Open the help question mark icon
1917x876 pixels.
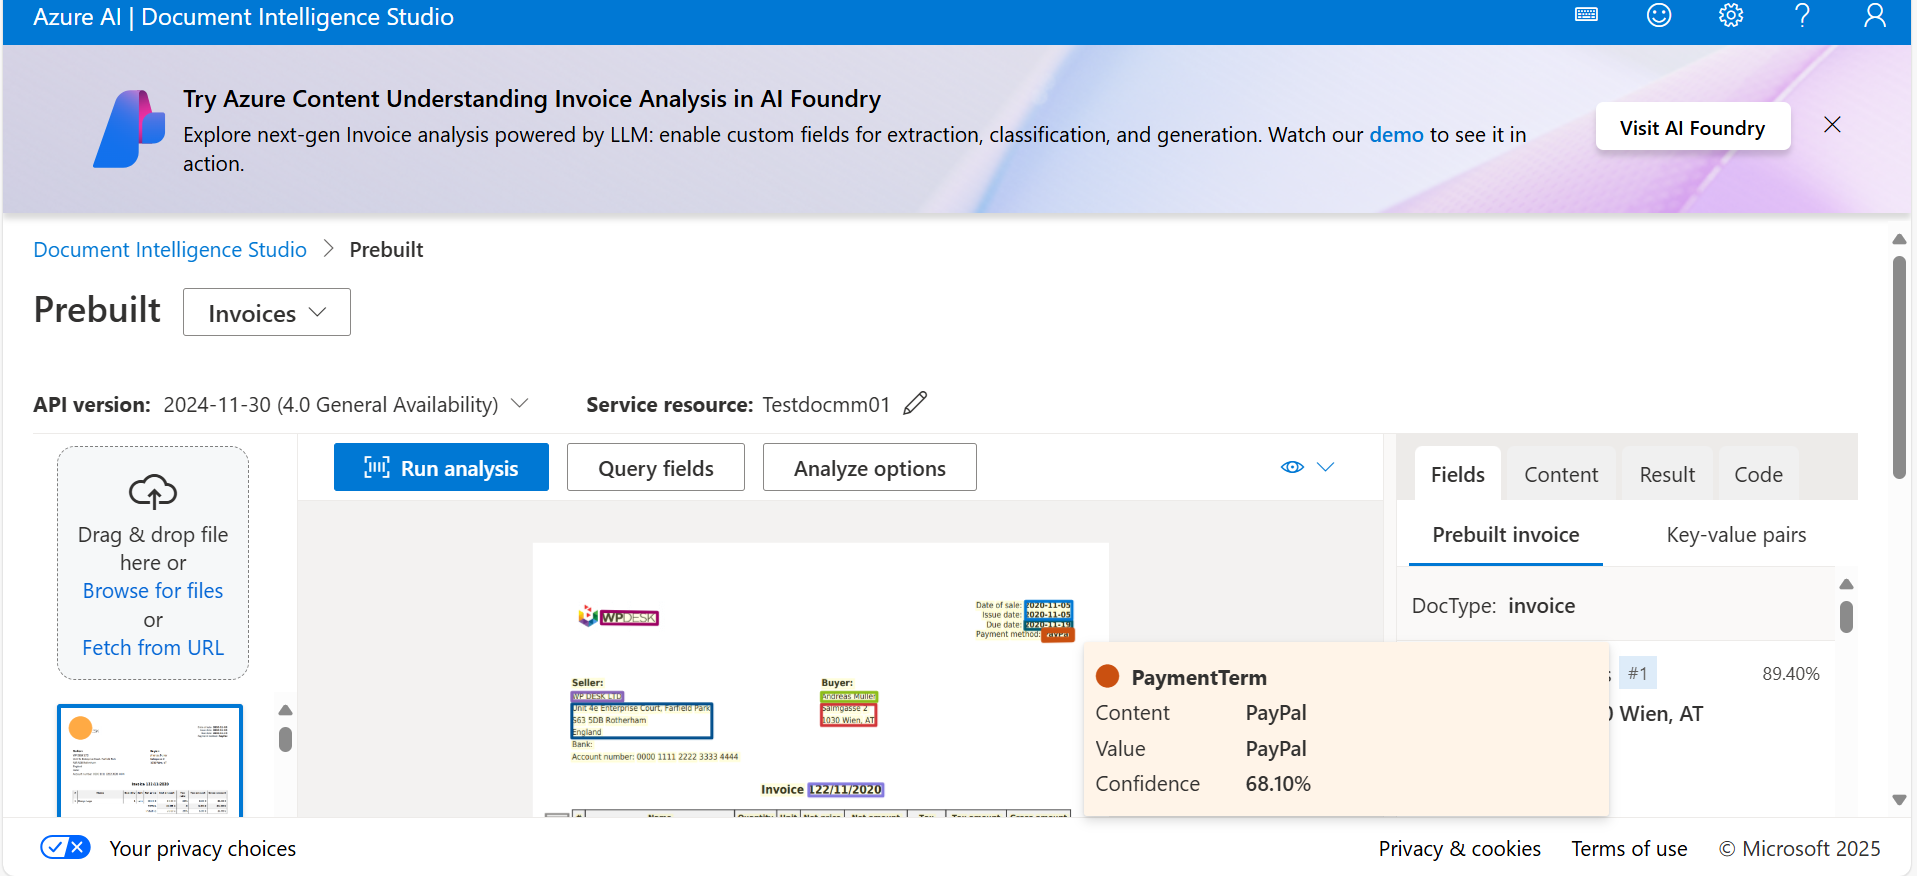point(1801,15)
